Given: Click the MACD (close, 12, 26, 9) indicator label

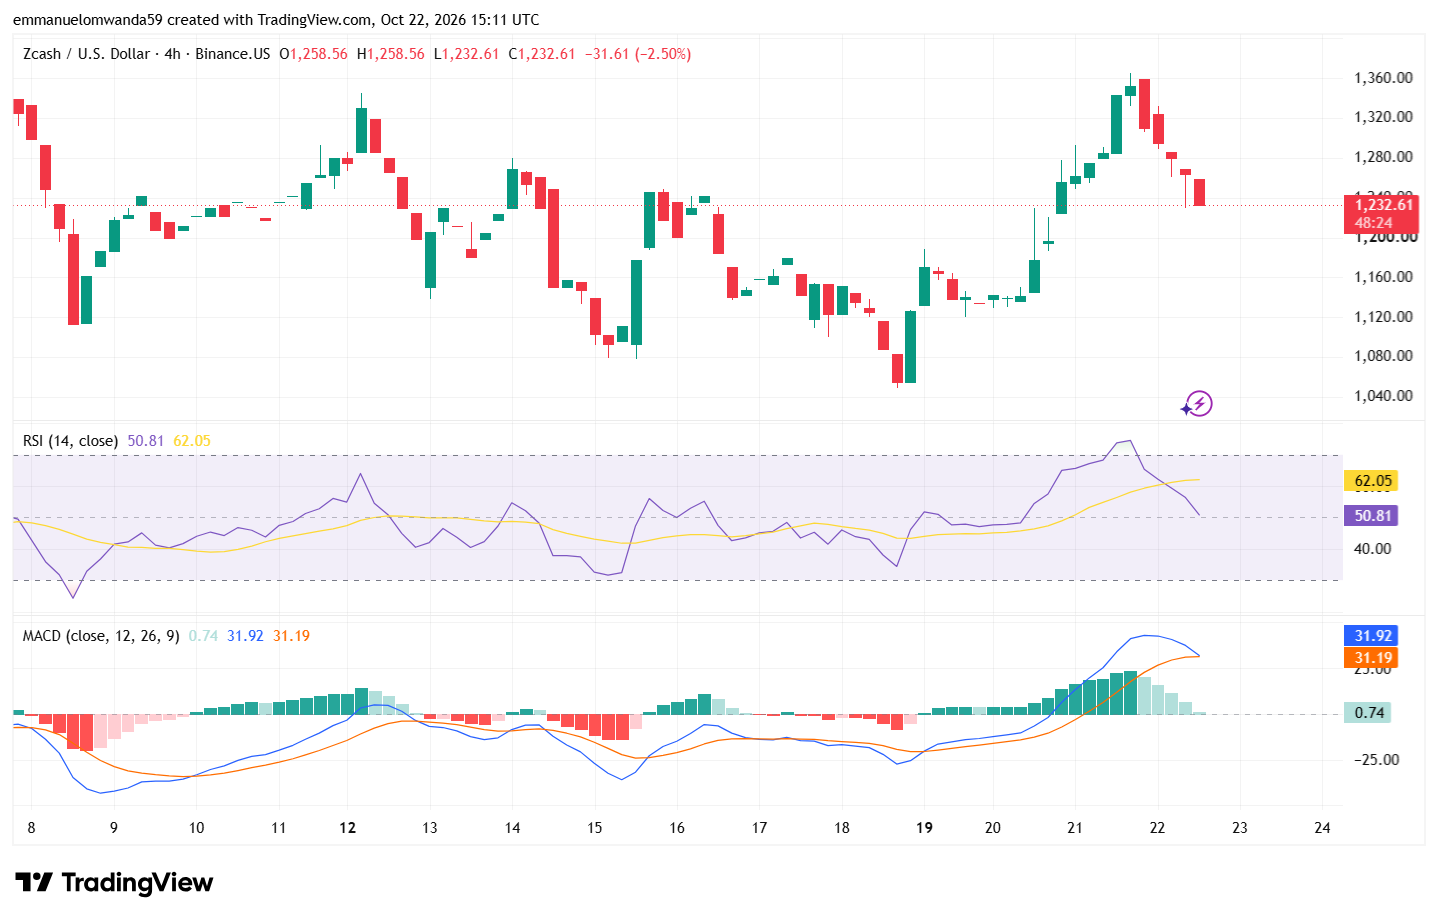Looking at the screenshot, I should (x=101, y=636).
